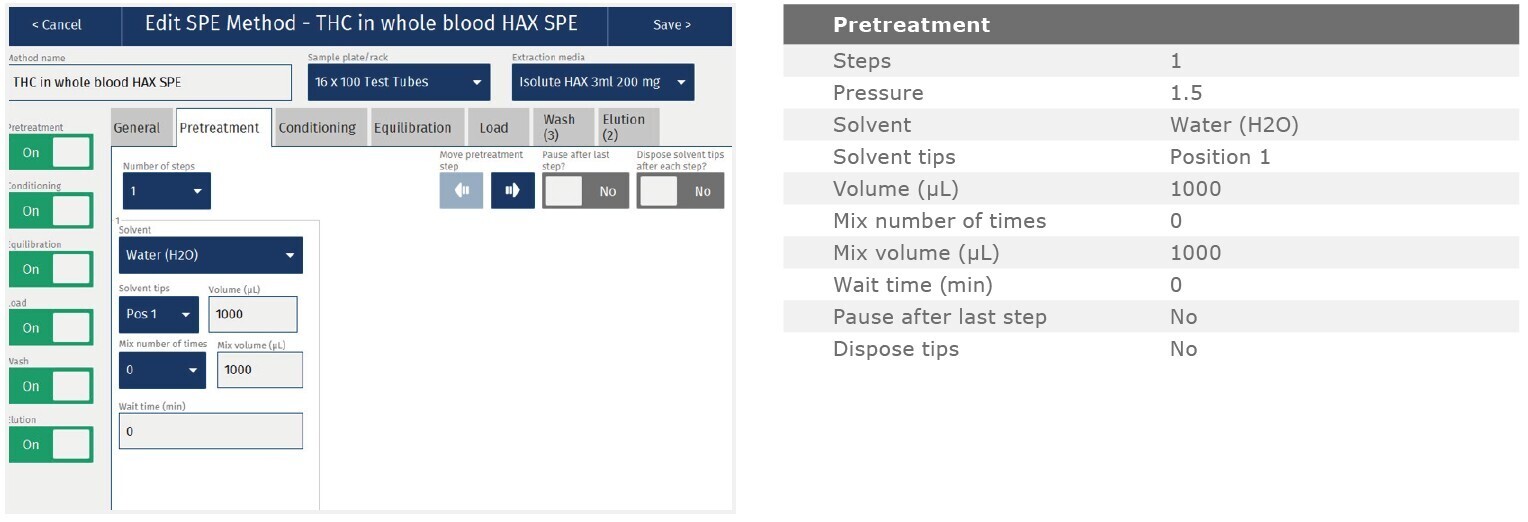Switch off the Wash step
Image resolution: width=1528 pixels, height=522 pixels.
50,386
